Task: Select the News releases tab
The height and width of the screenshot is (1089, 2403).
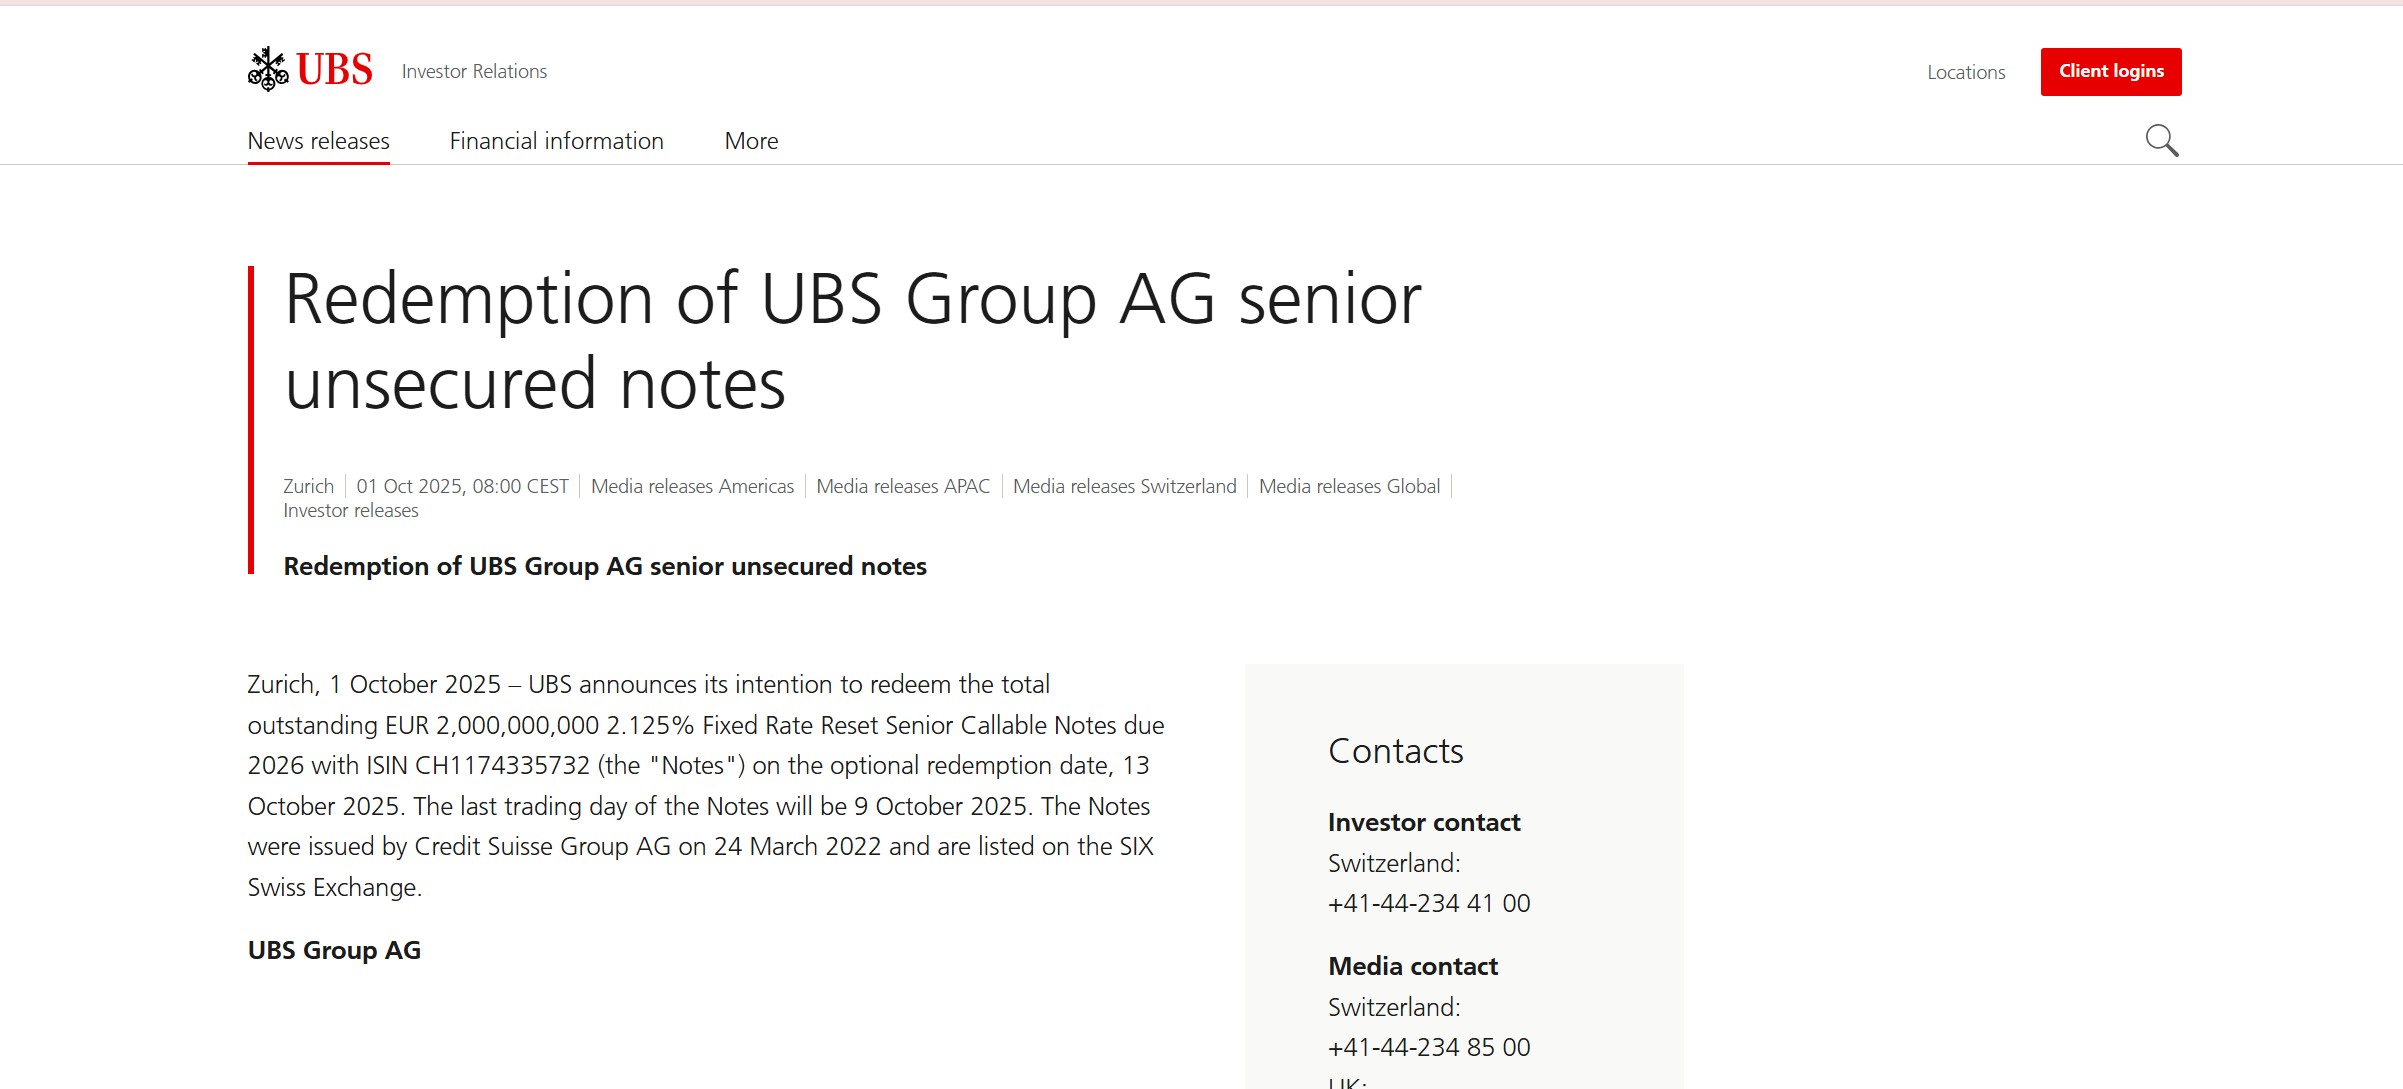Action: point(318,141)
